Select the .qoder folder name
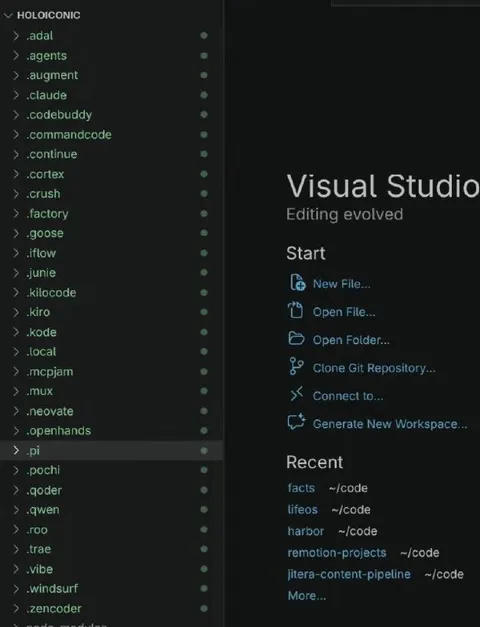This screenshot has height=627, width=480. tap(44, 490)
